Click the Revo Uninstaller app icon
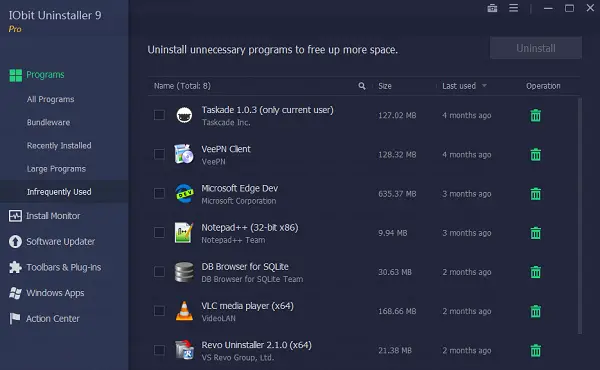 click(x=184, y=350)
